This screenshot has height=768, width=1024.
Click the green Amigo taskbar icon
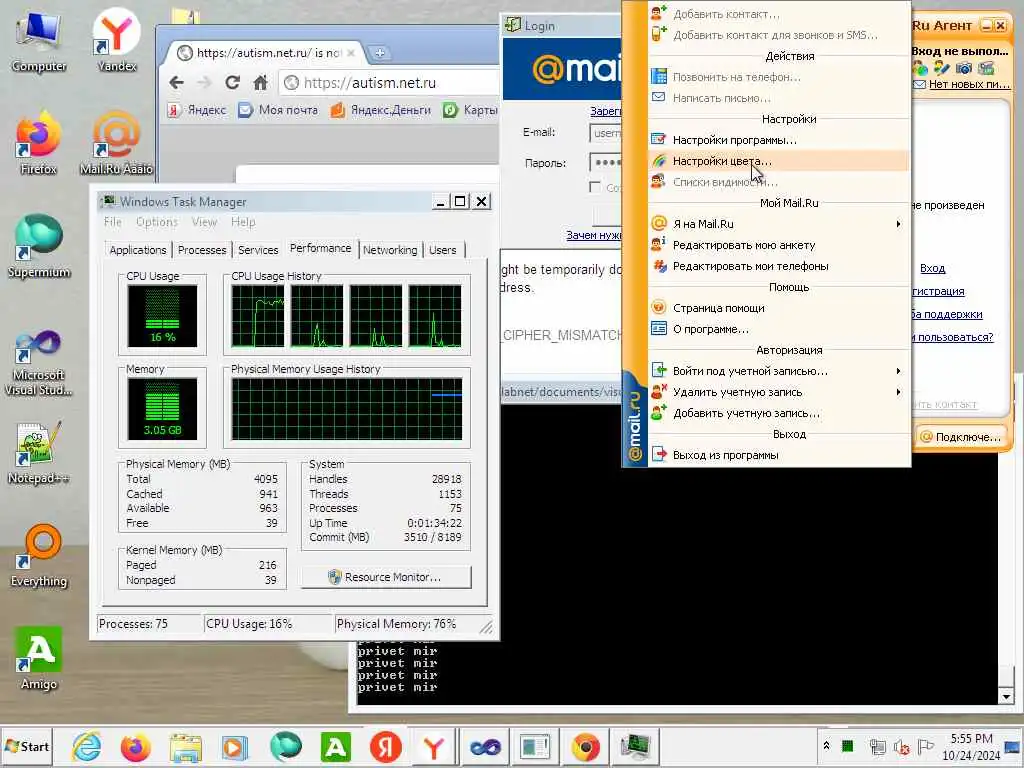(336, 747)
